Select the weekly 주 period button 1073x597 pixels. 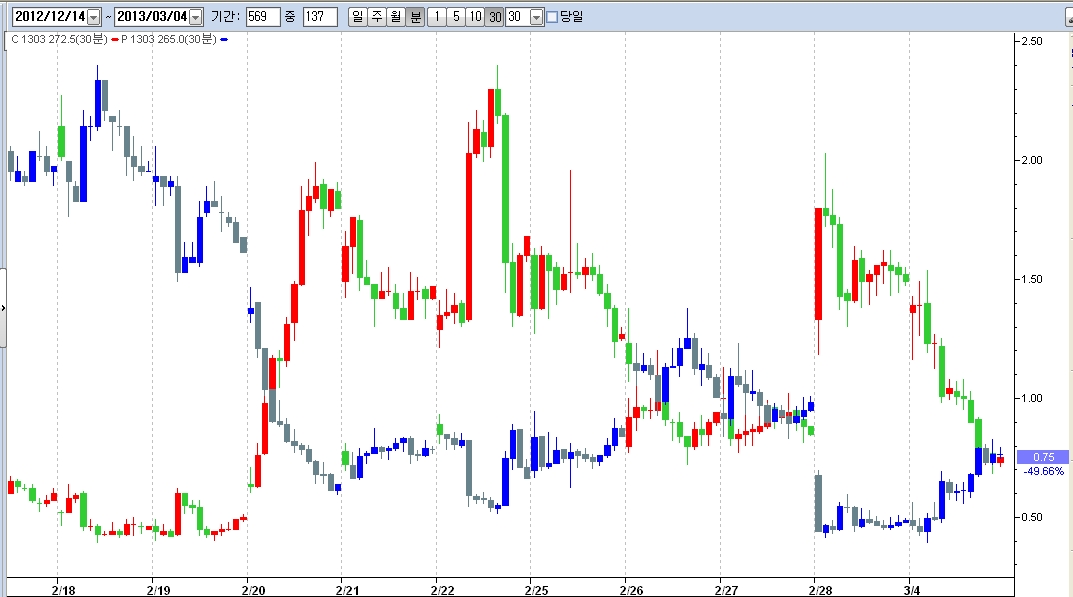coord(376,17)
